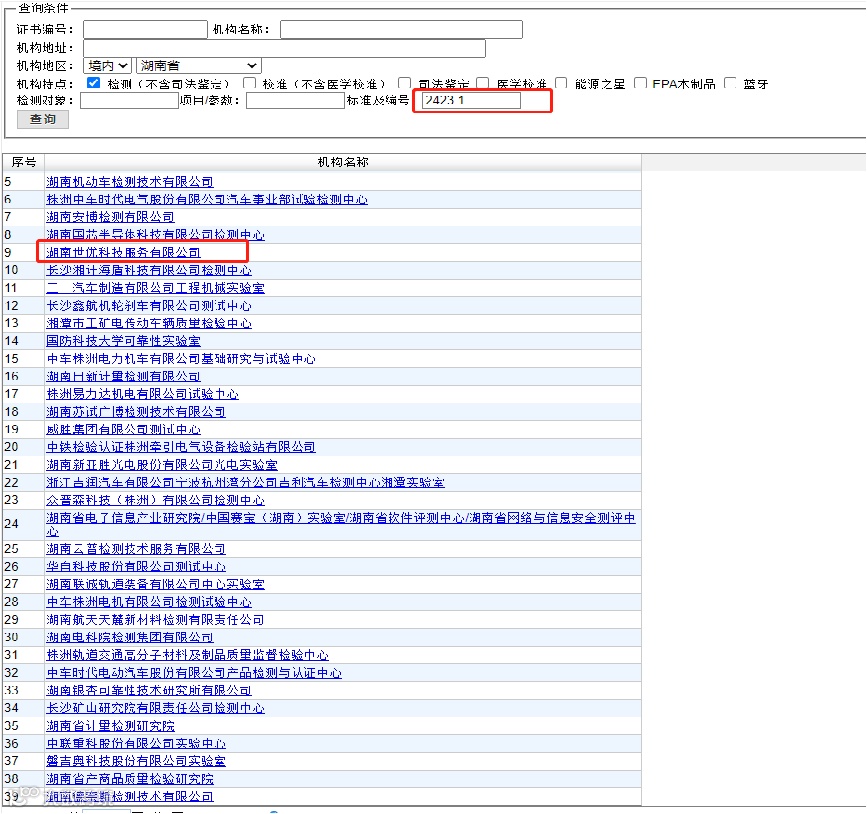This screenshot has width=867, height=814.
Task: Click the 检测对象 input field
Action: [129, 101]
